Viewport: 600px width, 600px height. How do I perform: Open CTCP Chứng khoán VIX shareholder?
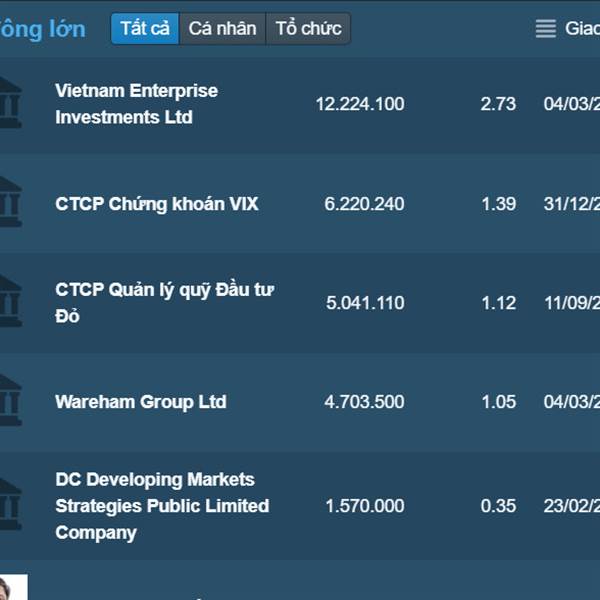coord(157,204)
